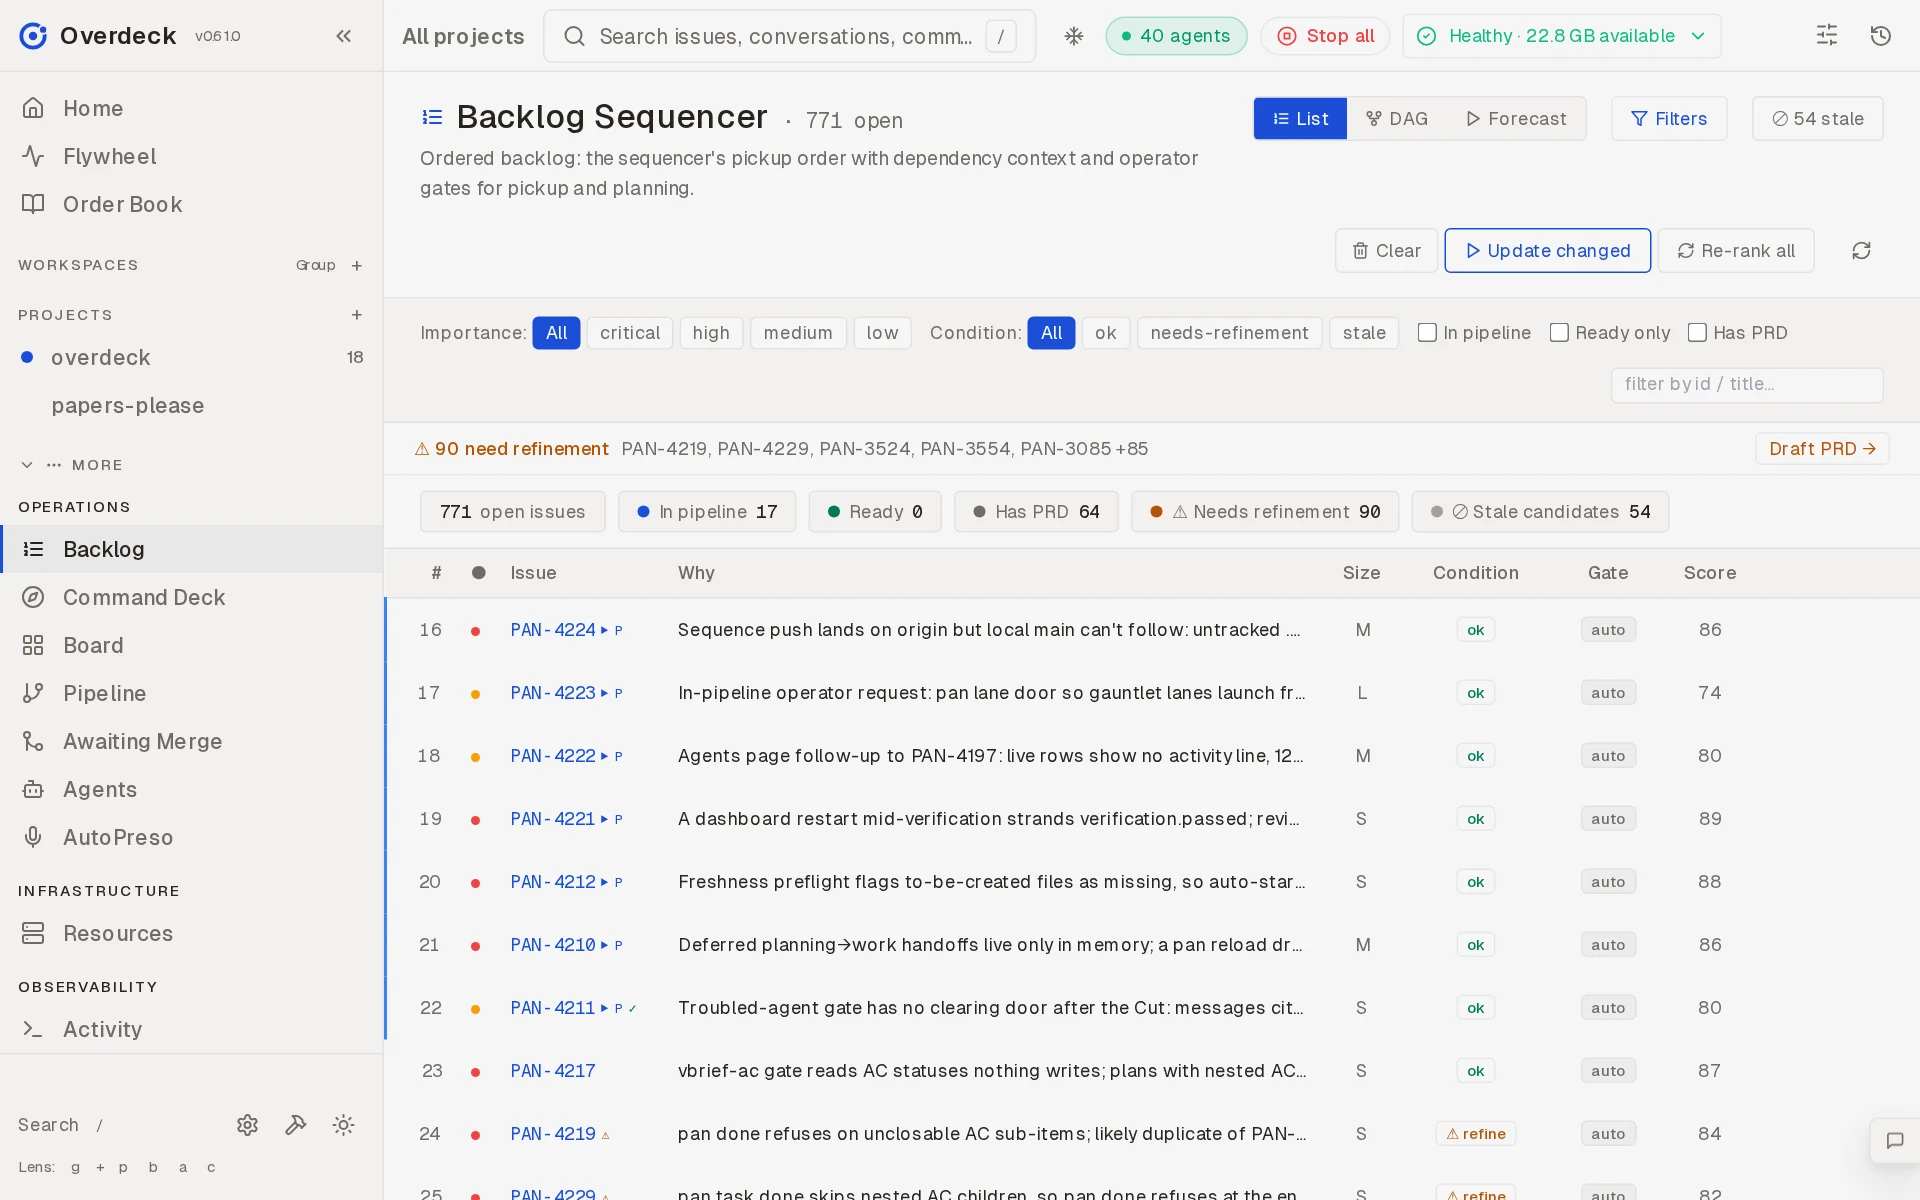The height and width of the screenshot is (1200, 1920).
Task: Check the Ready only checkbox
Action: click(x=1559, y=333)
